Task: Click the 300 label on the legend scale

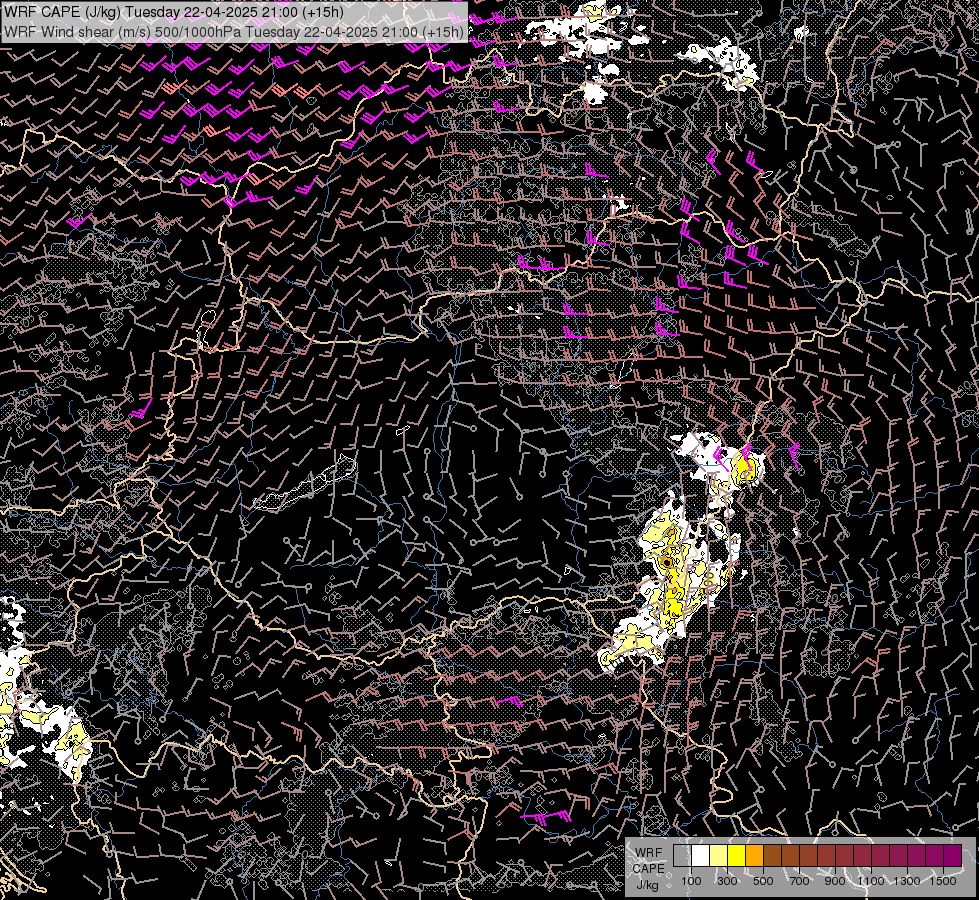Action: point(727,881)
